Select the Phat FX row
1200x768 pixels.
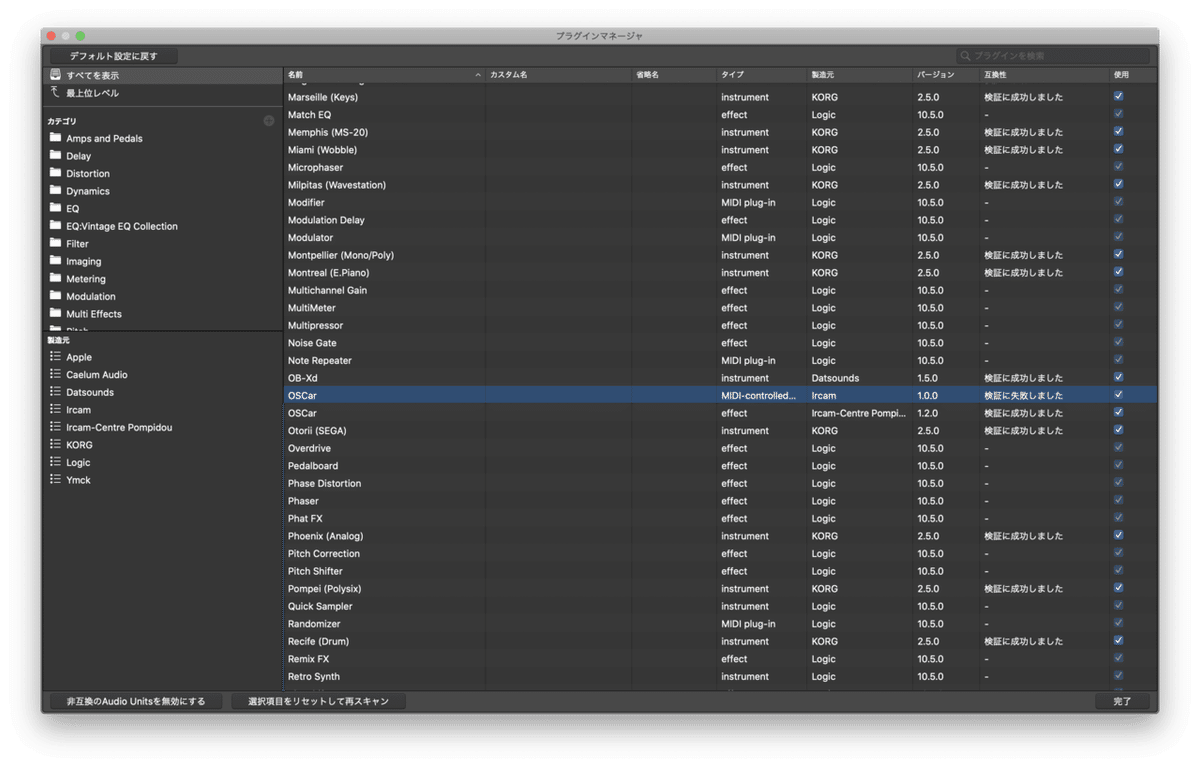pyautogui.click(x=720, y=518)
